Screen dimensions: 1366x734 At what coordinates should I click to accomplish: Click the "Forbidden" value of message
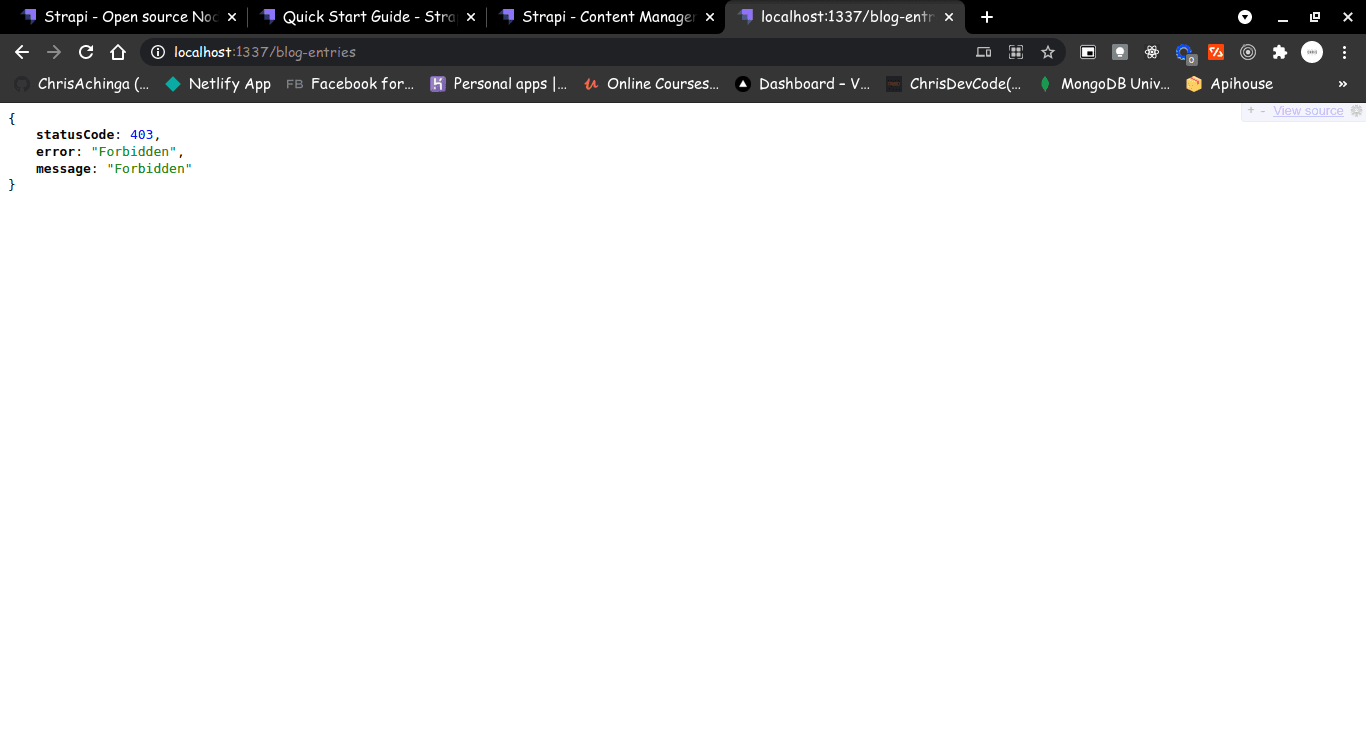tap(149, 169)
